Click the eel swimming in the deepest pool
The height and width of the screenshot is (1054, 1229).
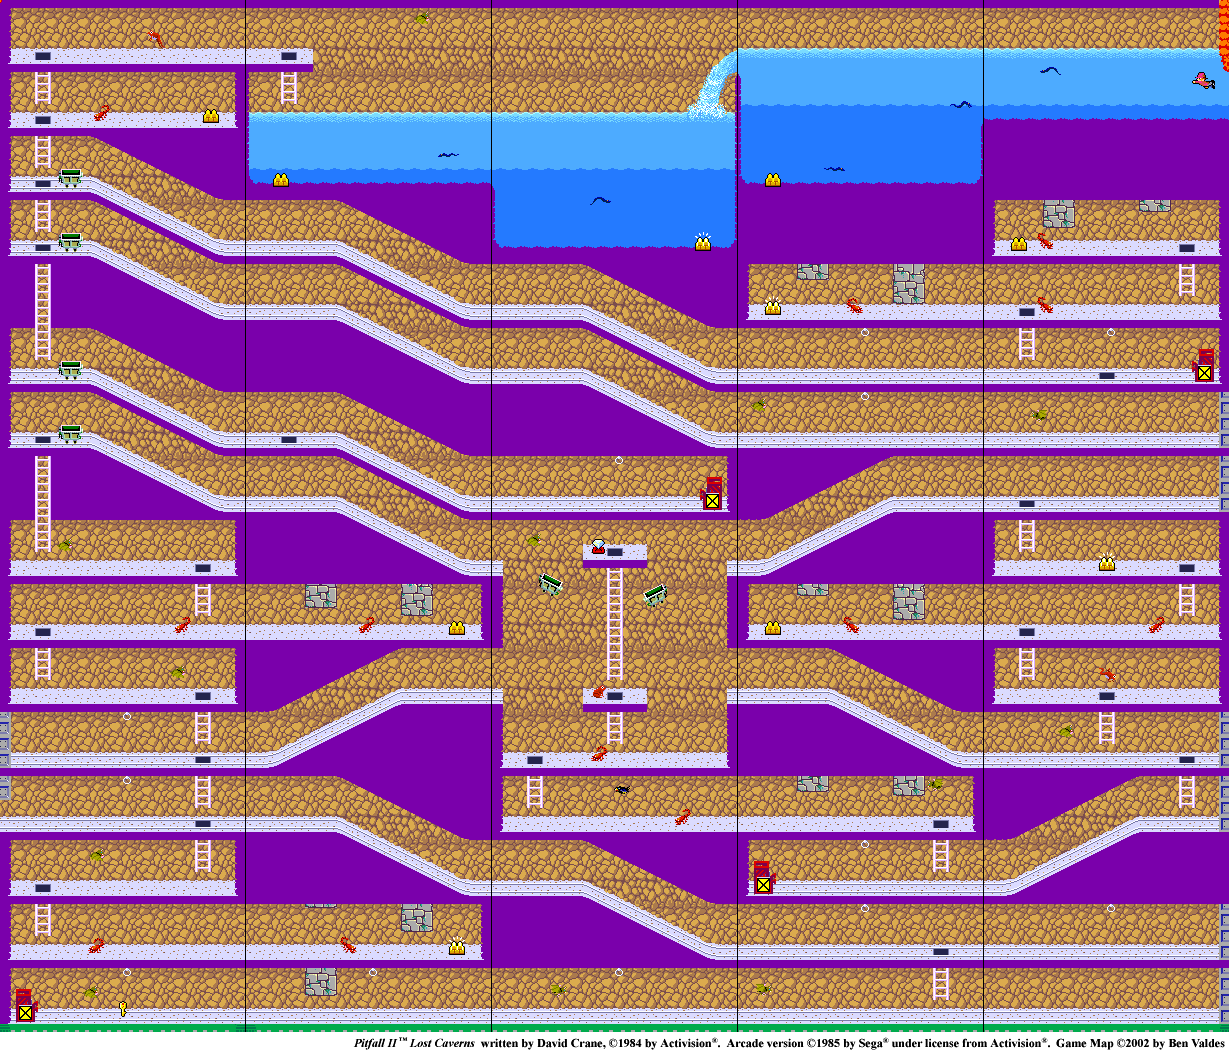600,201
